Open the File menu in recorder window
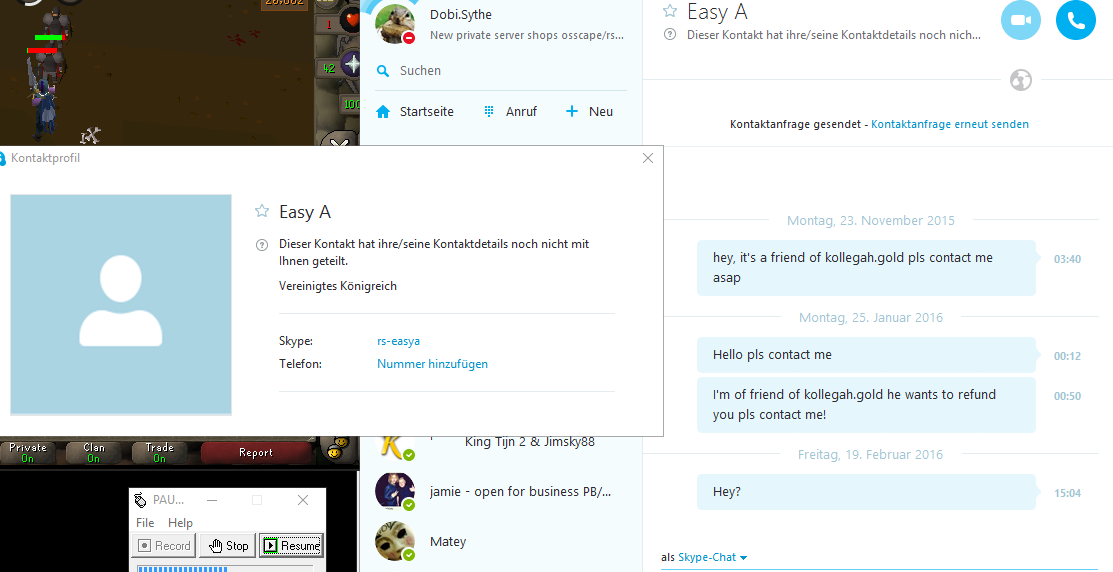Image resolution: width=1113 pixels, height=572 pixels. pos(145,522)
